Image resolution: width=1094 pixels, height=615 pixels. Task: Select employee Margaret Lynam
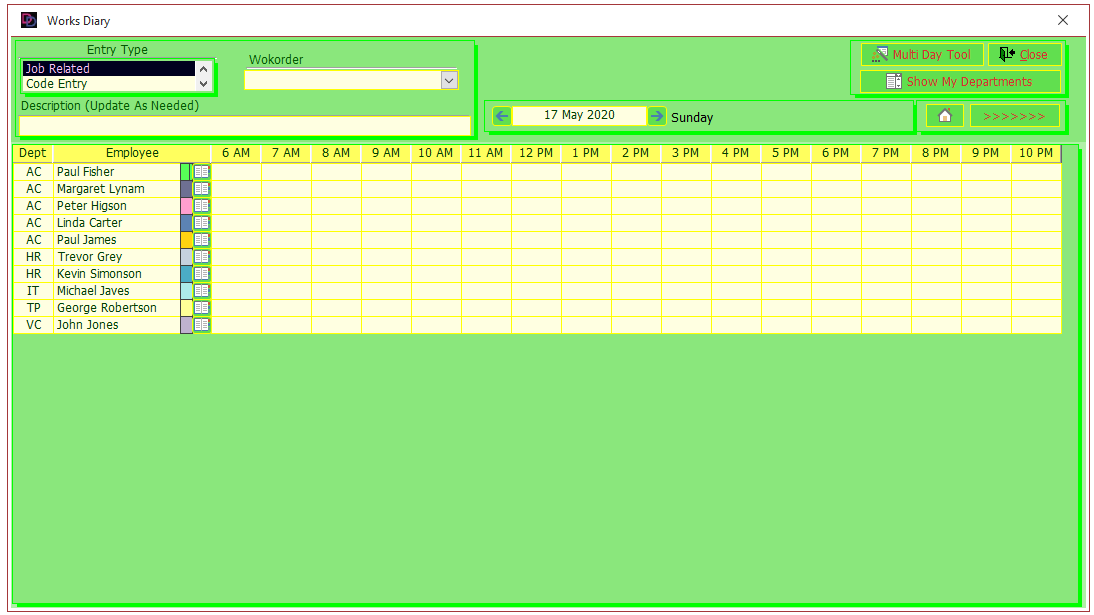pyautogui.click(x=117, y=188)
